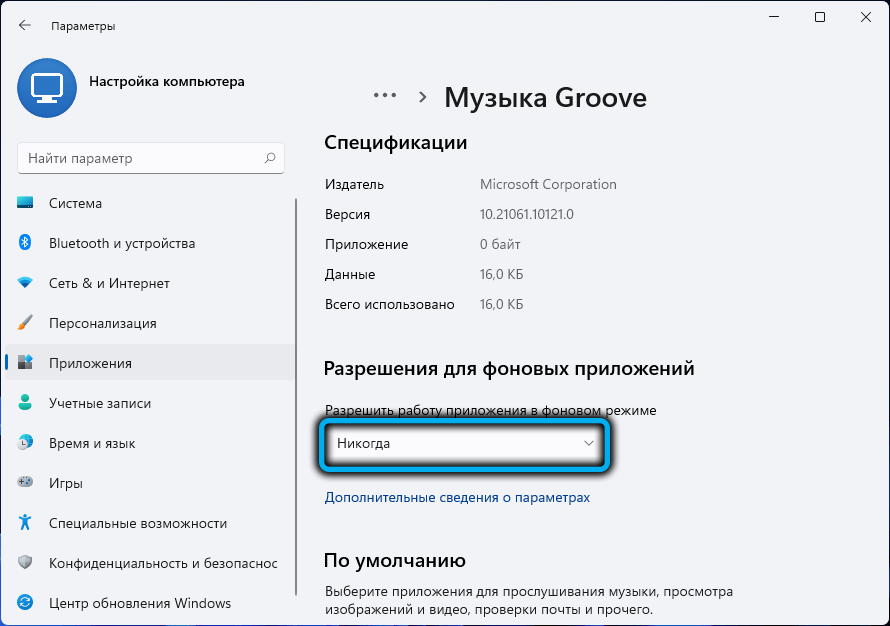Open Специальные возможности section
890x626 pixels.
point(150,523)
